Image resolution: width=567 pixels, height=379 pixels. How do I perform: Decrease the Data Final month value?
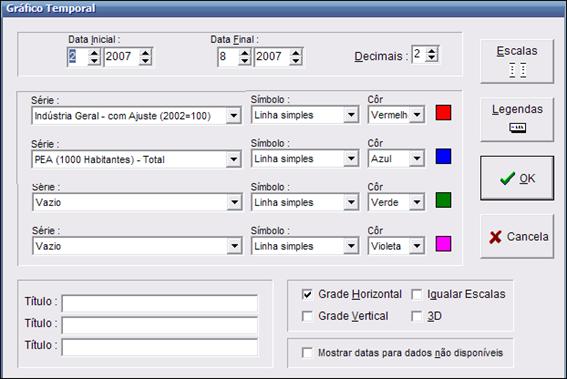tap(245, 61)
